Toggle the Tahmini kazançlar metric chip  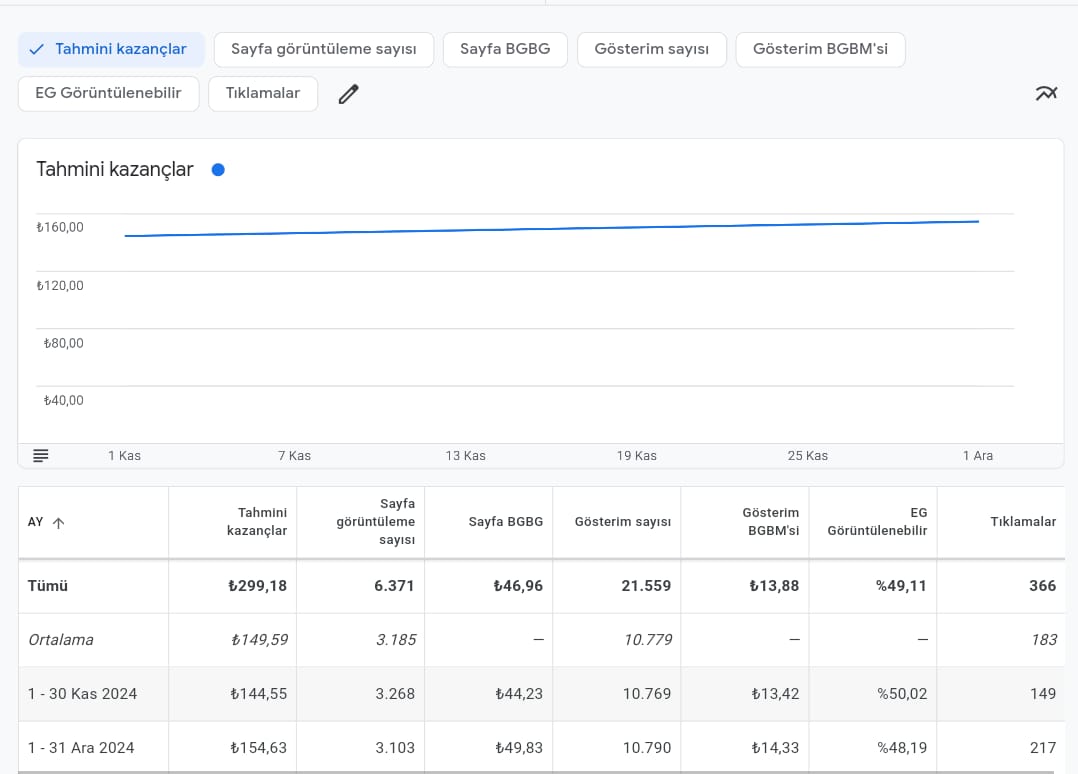pyautogui.click(x=111, y=49)
